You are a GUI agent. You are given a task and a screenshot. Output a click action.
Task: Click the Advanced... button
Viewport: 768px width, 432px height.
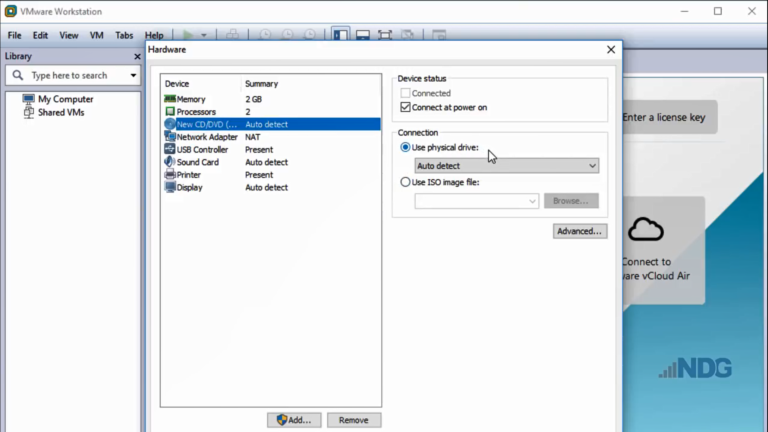point(580,231)
